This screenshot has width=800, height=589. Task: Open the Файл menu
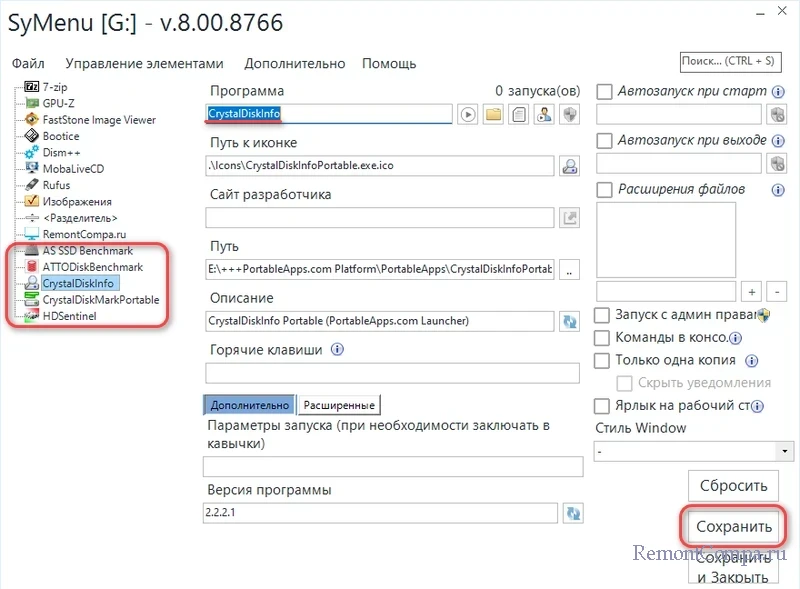28,63
